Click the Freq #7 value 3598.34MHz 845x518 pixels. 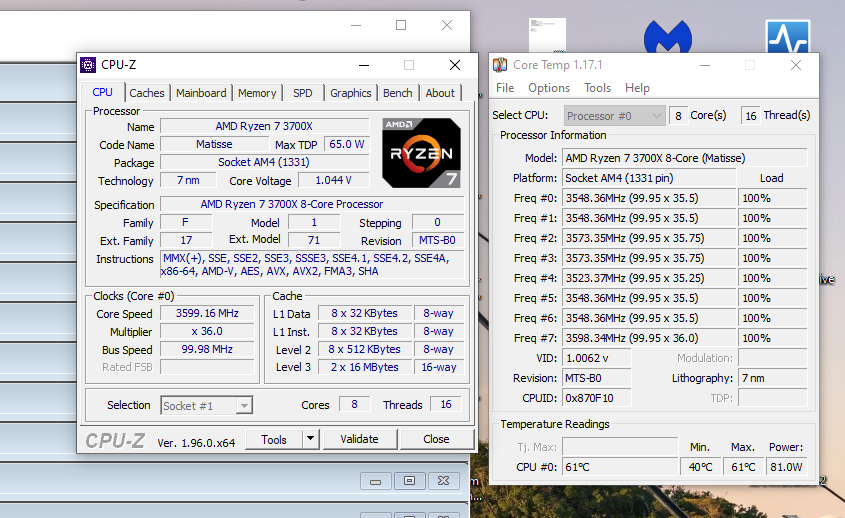[649, 338]
